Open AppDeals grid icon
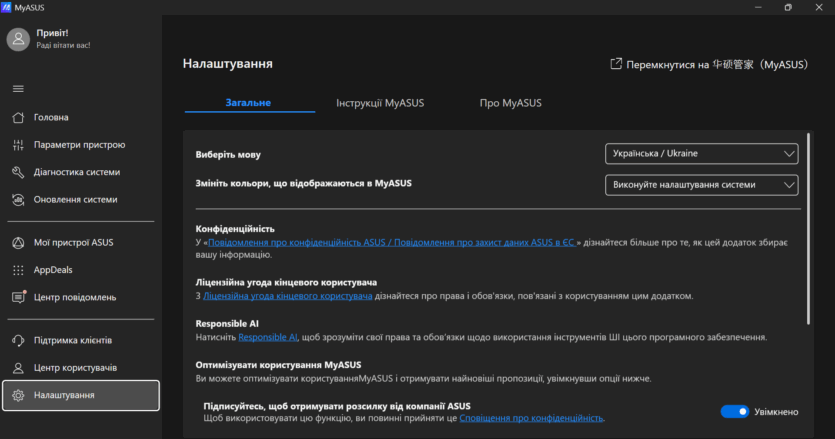The width and height of the screenshot is (835, 439). click(x=17, y=270)
